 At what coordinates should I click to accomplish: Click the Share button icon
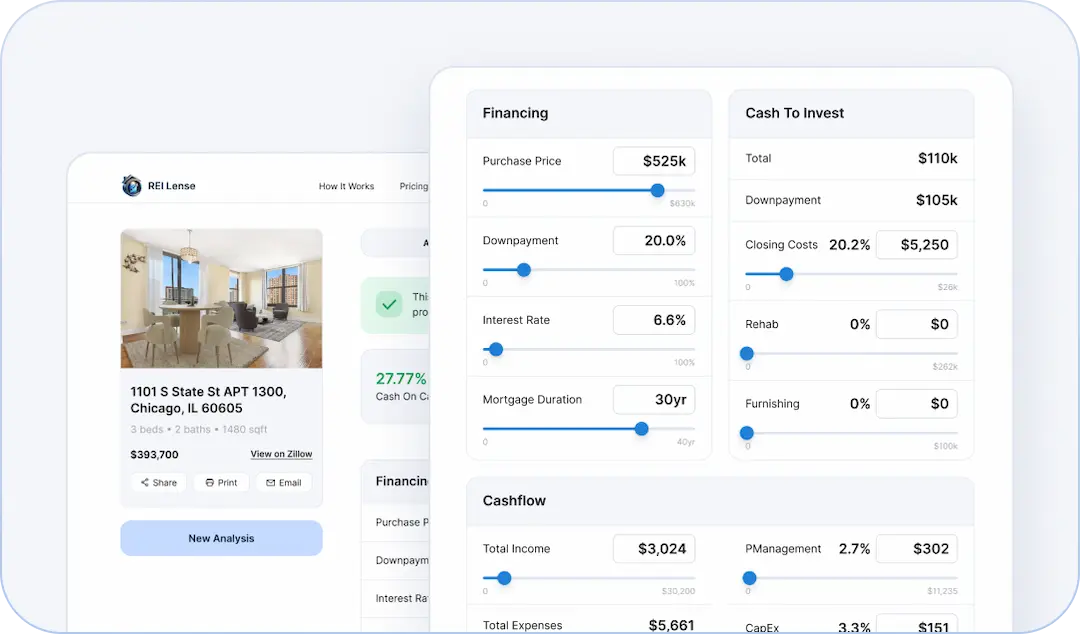[144, 483]
